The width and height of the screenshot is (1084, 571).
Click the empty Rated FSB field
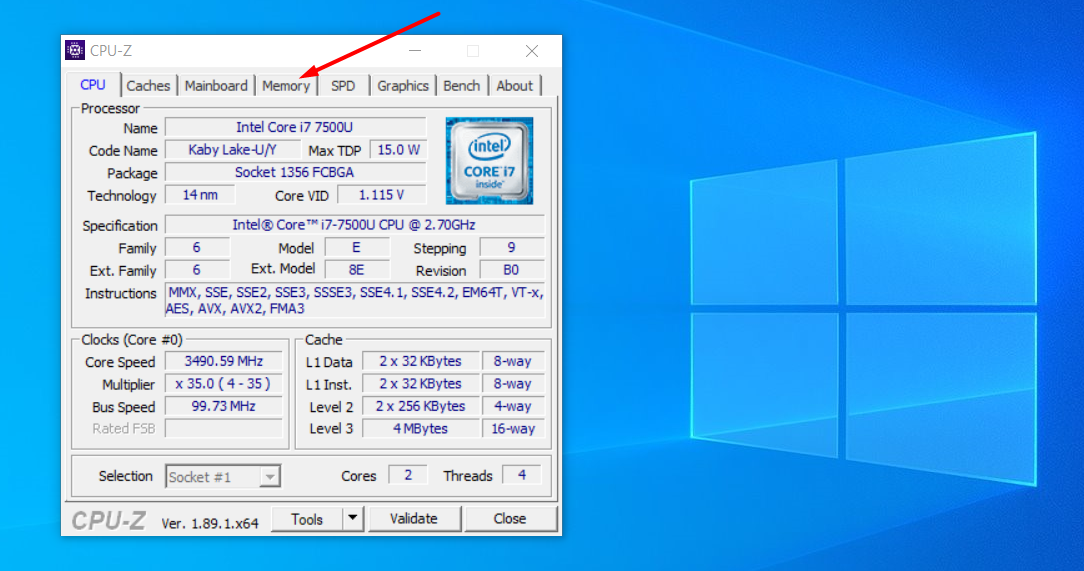(x=224, y=429)
